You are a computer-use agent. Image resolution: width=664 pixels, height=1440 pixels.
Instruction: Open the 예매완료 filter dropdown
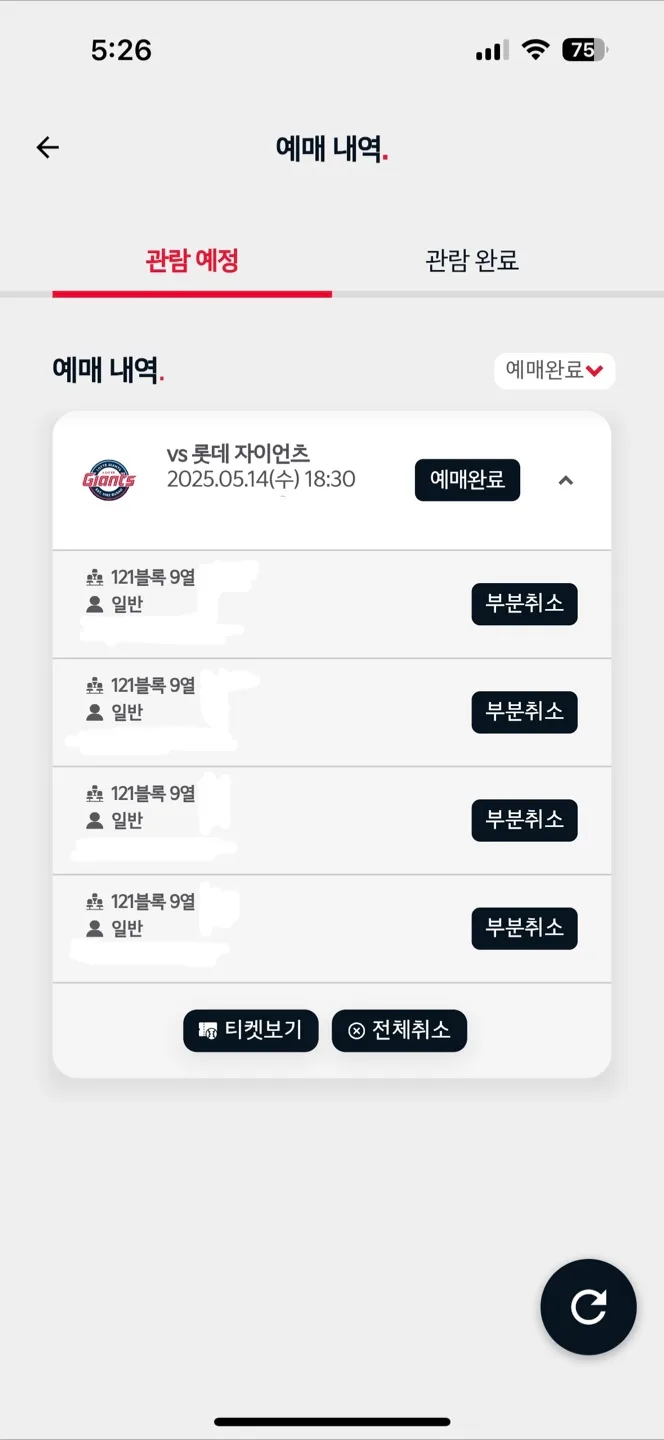[x=555, y=370]
